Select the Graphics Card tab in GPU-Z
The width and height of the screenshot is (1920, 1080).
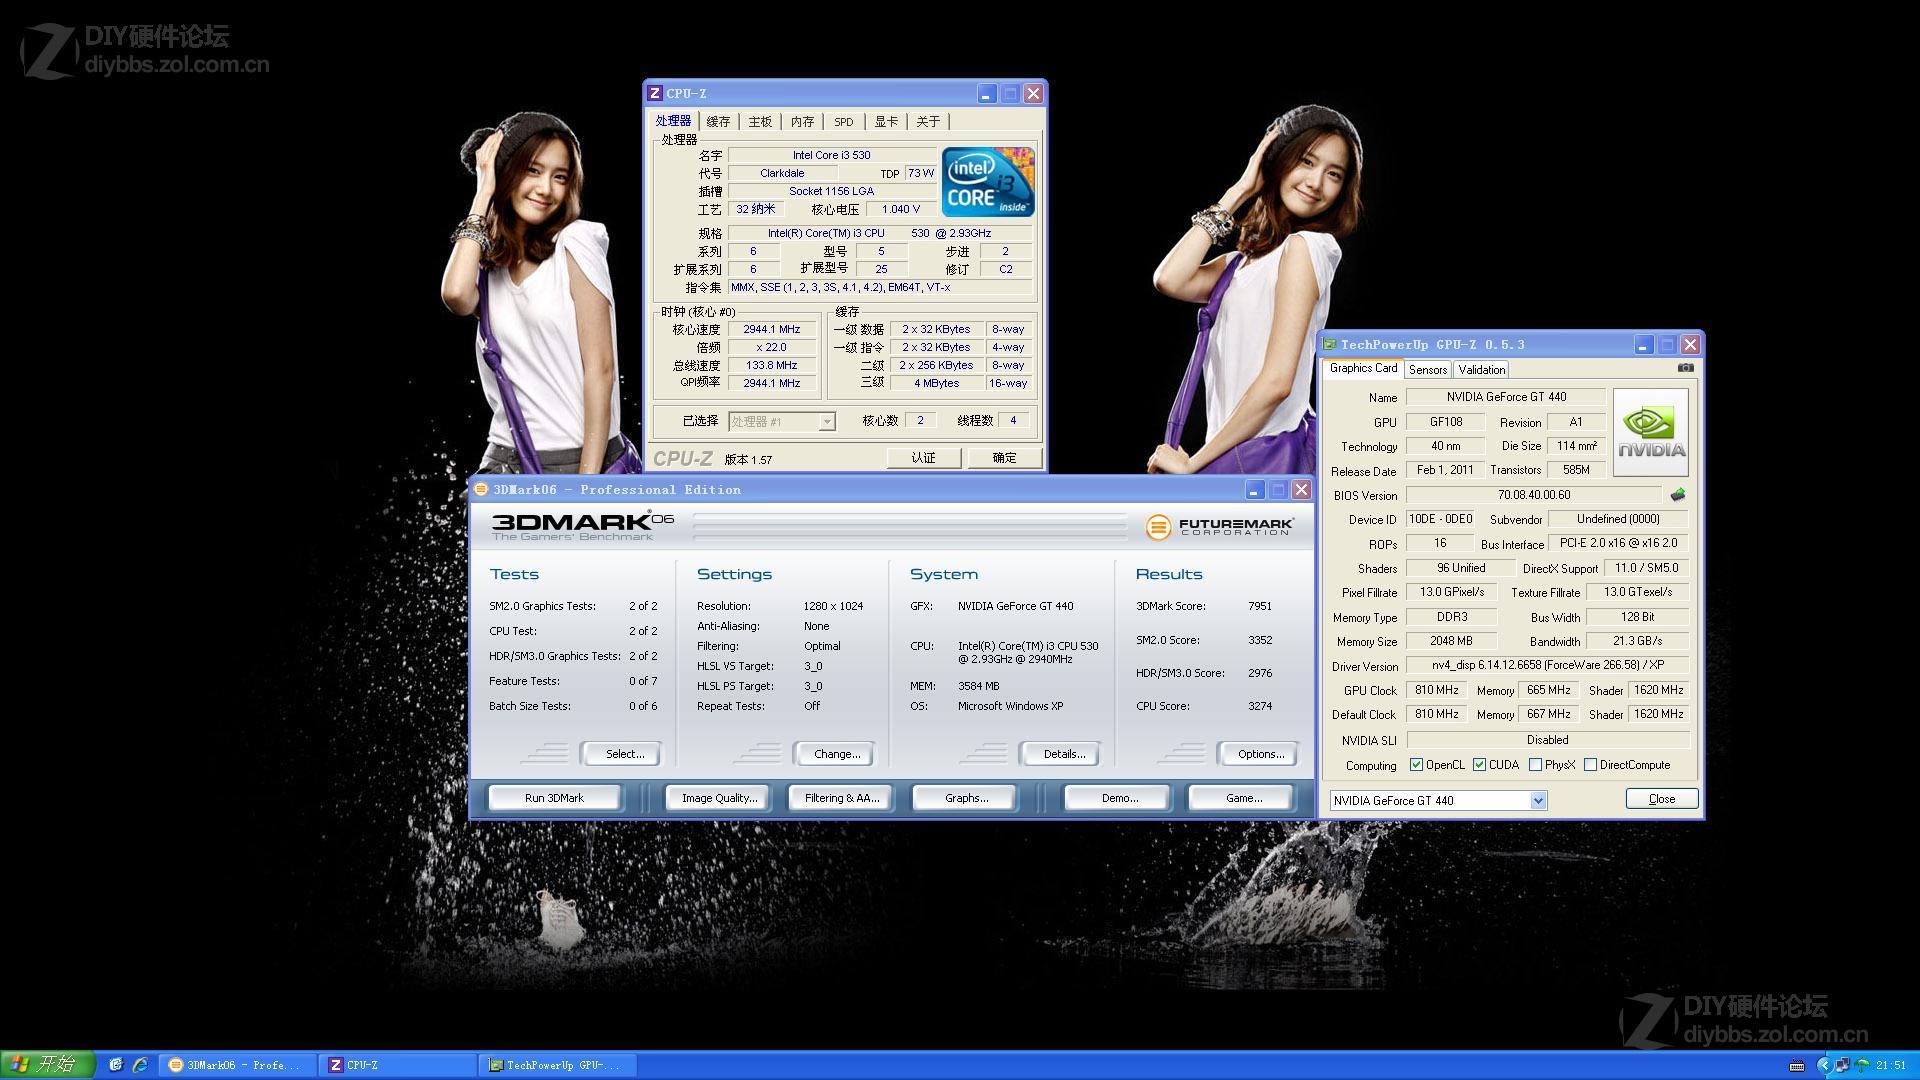coord(1363,368)
